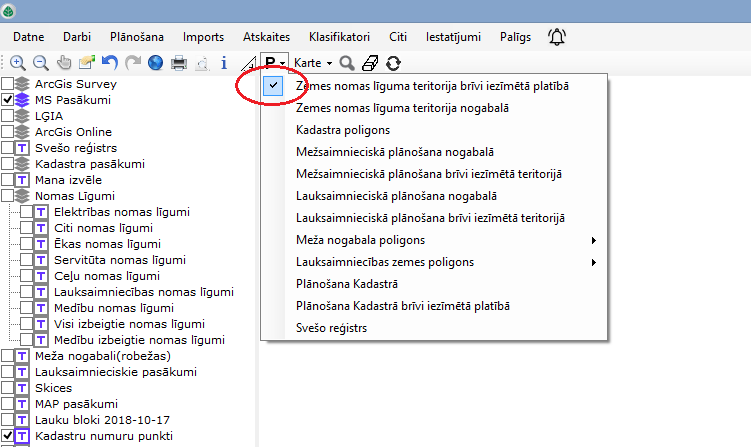Viewport: 751px width, 447px height.
Task: Activate the blue info identify tool
Action: (x=224, y=63)
